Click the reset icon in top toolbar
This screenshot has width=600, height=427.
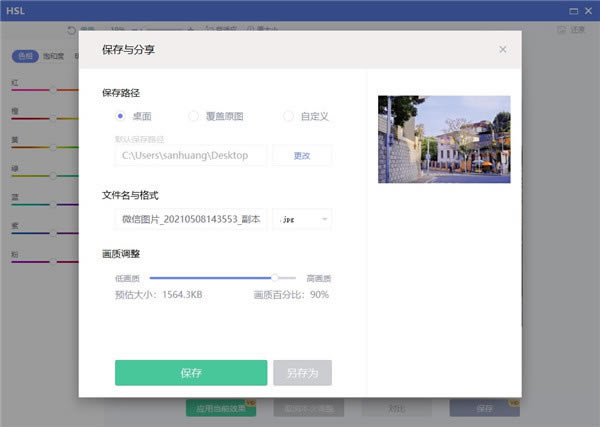(71, 30)
